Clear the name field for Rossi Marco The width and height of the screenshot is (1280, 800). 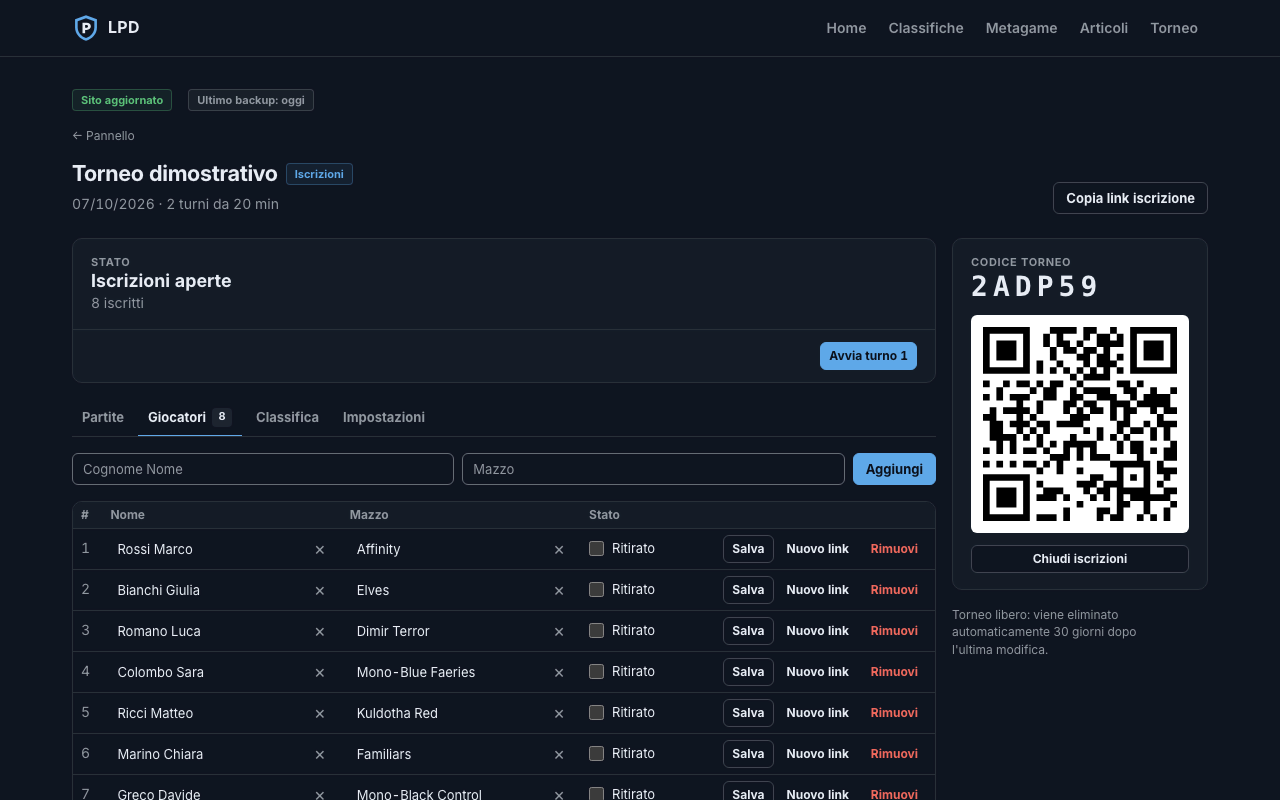point(320,549)
